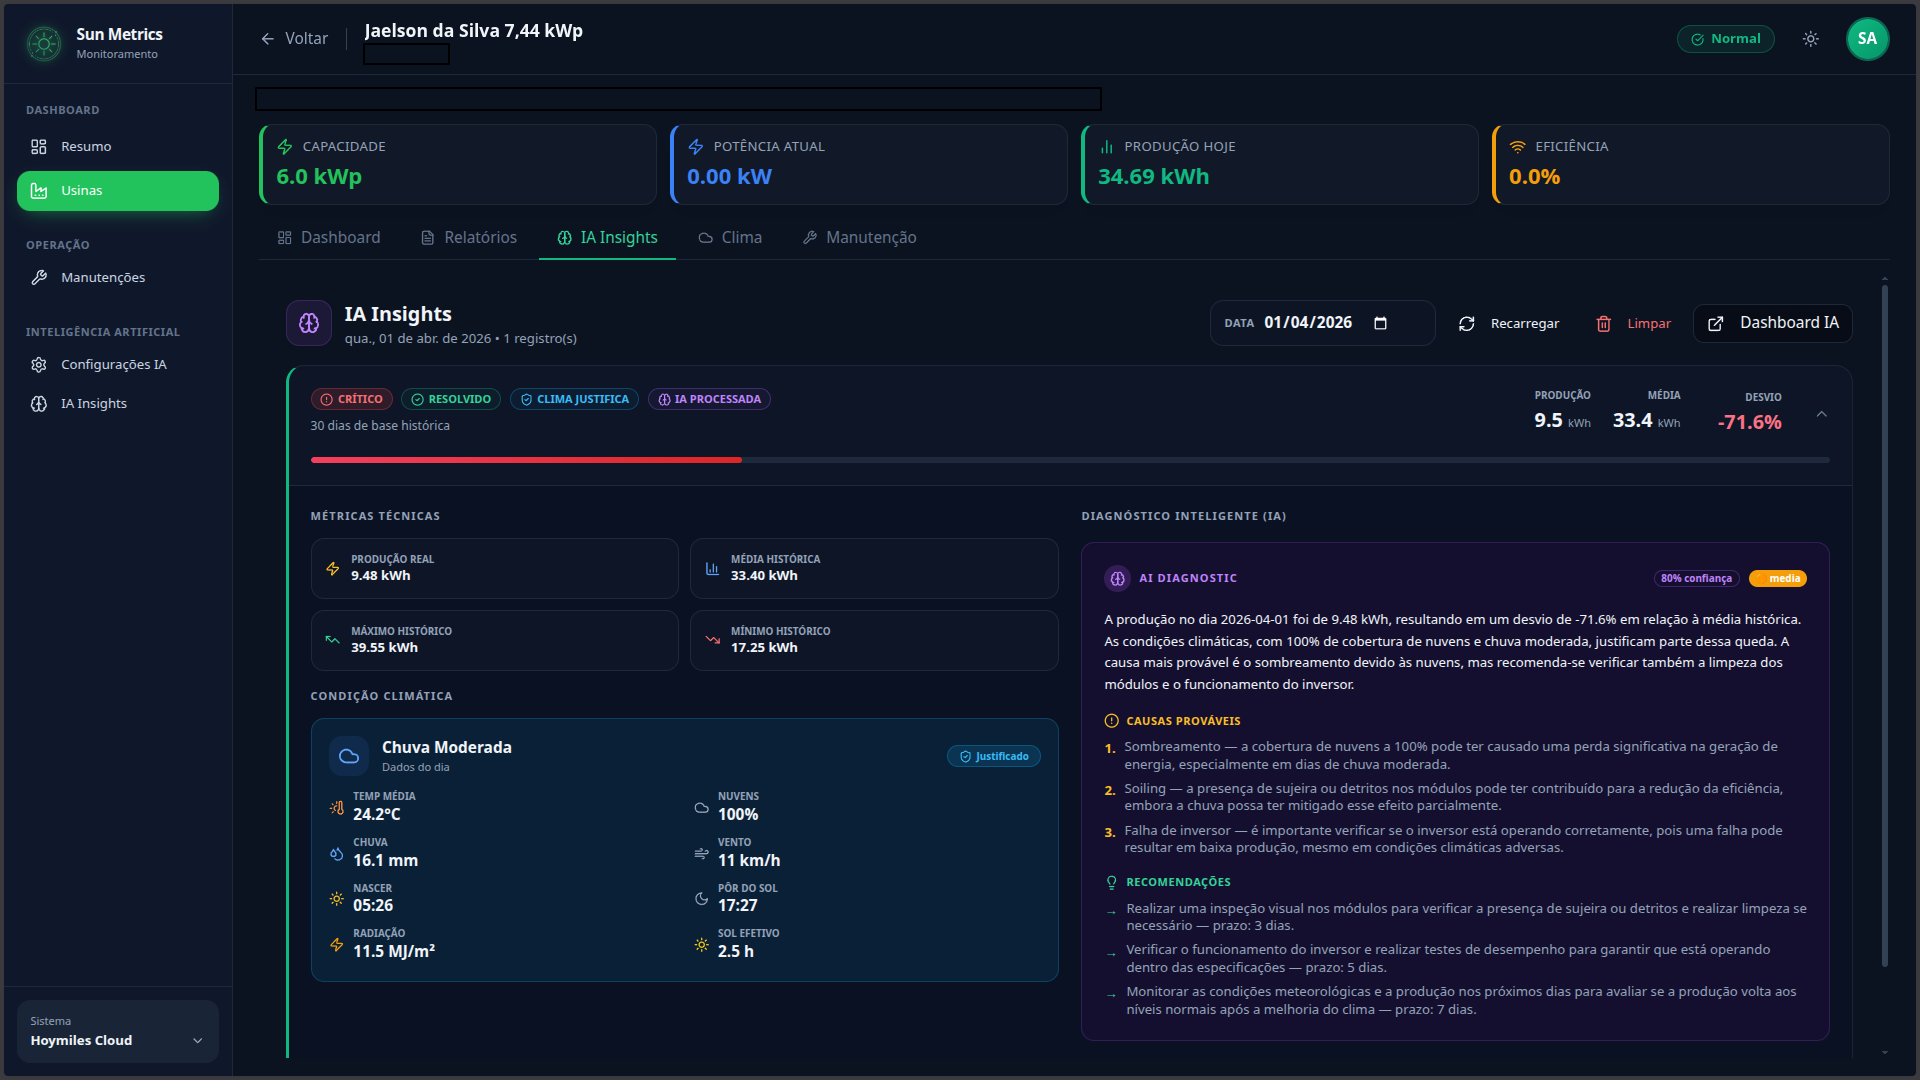Toggle the RESOLVIDO status badge

point(451,399)
